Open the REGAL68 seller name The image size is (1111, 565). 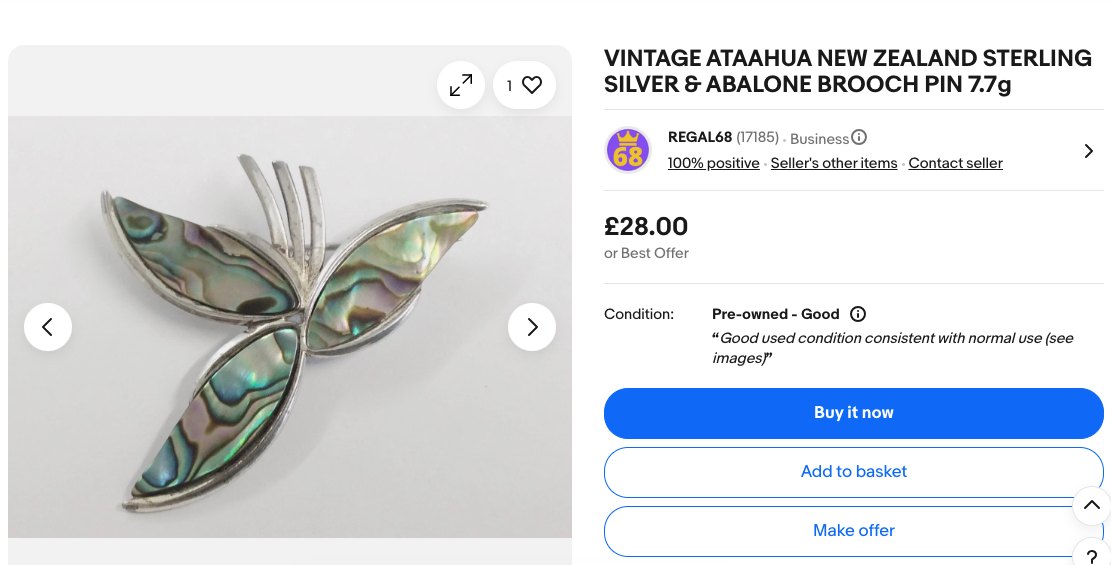(700, 138)
